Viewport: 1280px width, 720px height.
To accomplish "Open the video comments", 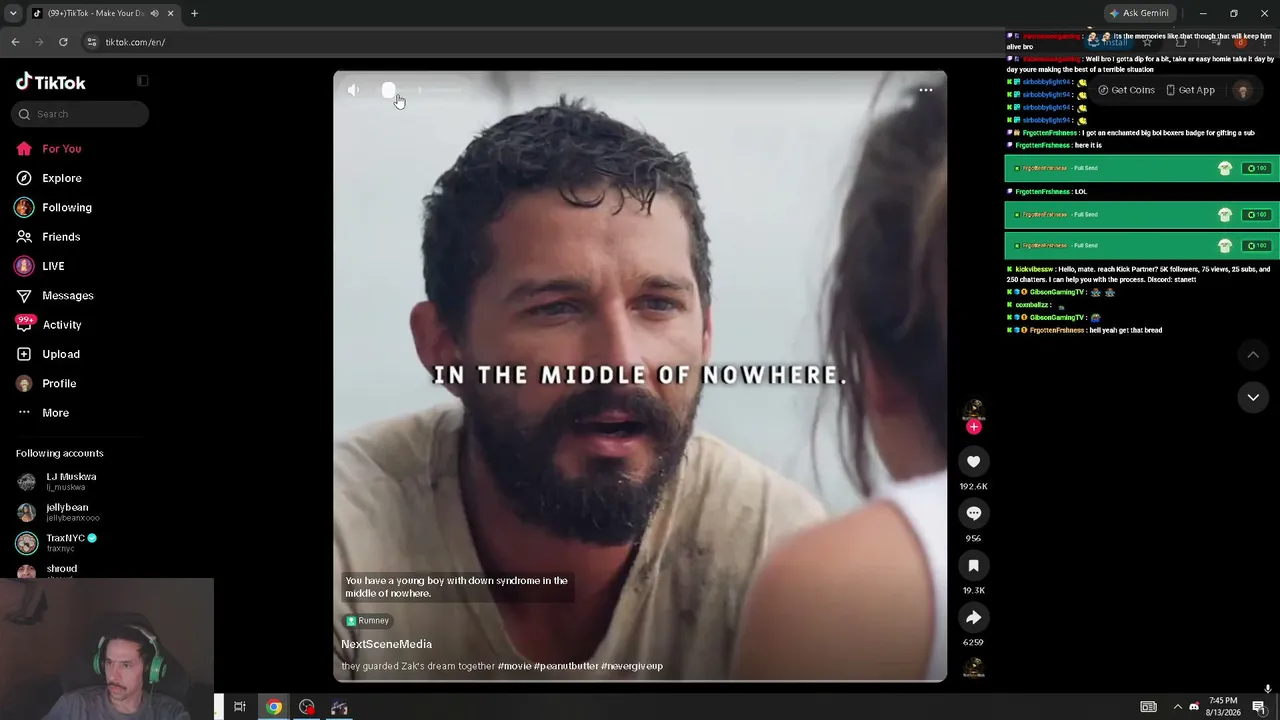I will tap(974, 513).
